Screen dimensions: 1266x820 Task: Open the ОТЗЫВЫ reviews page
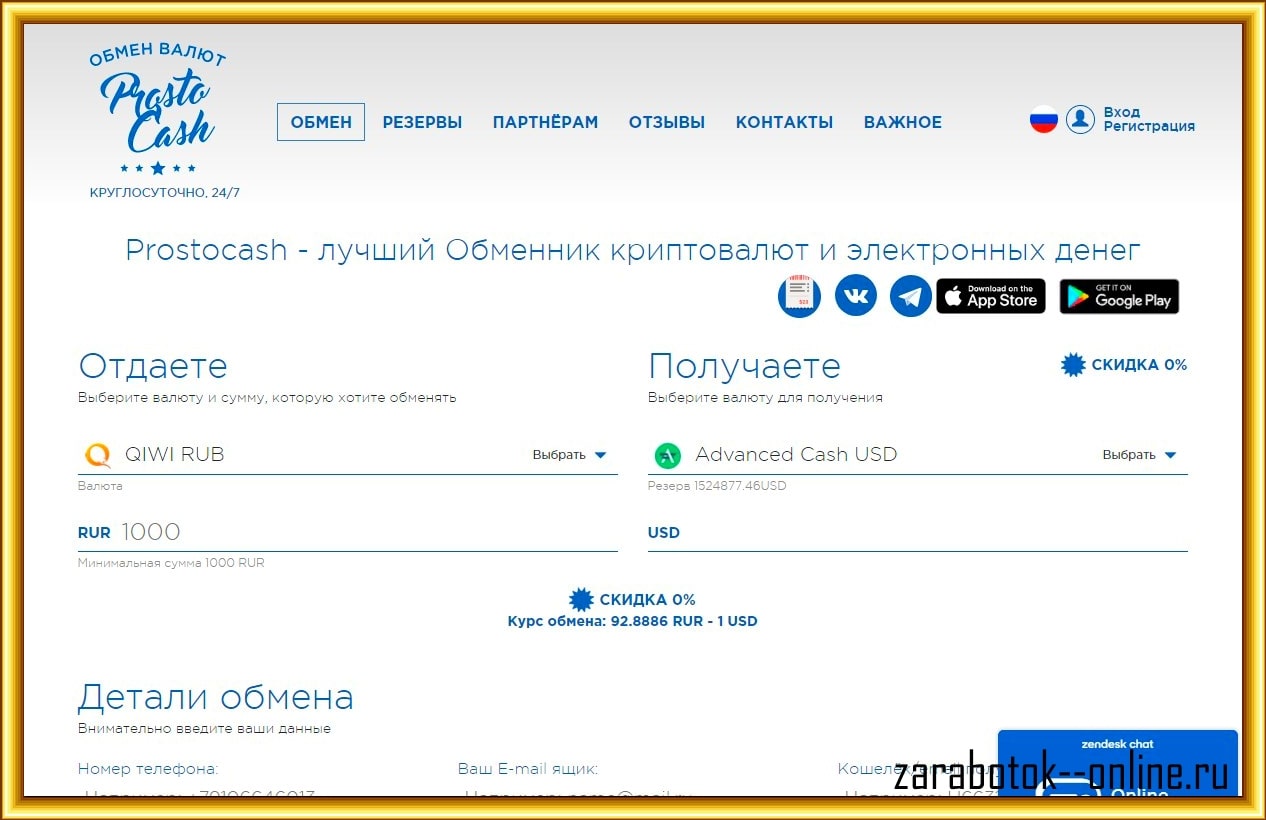[666, 122]
